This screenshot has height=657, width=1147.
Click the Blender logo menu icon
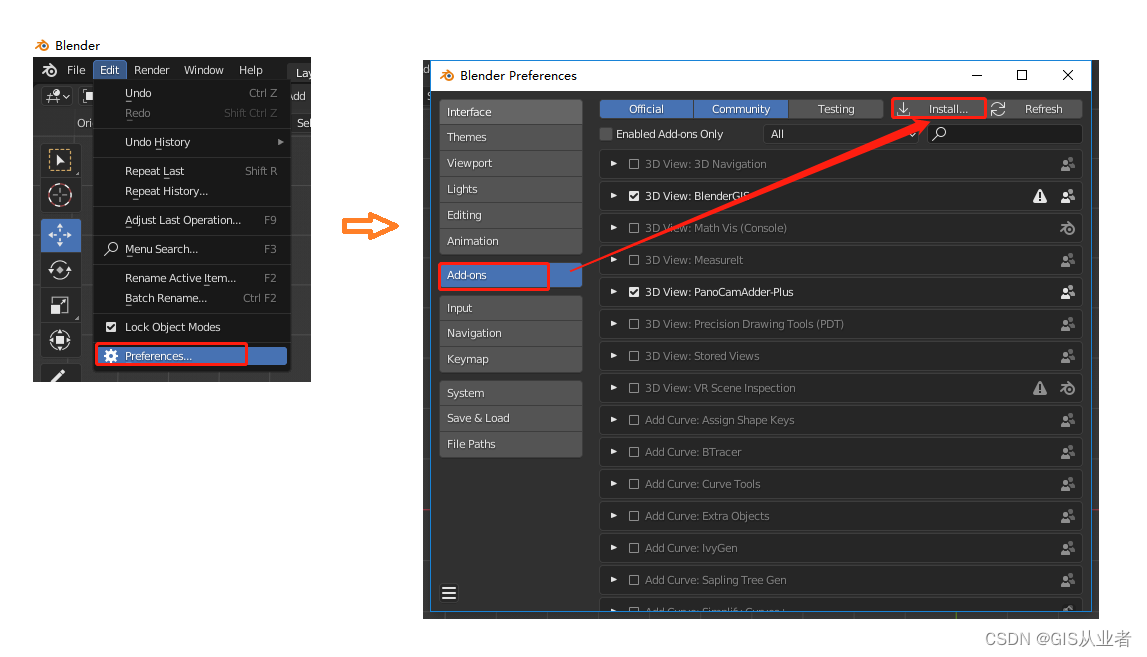[x=50, y=70]
